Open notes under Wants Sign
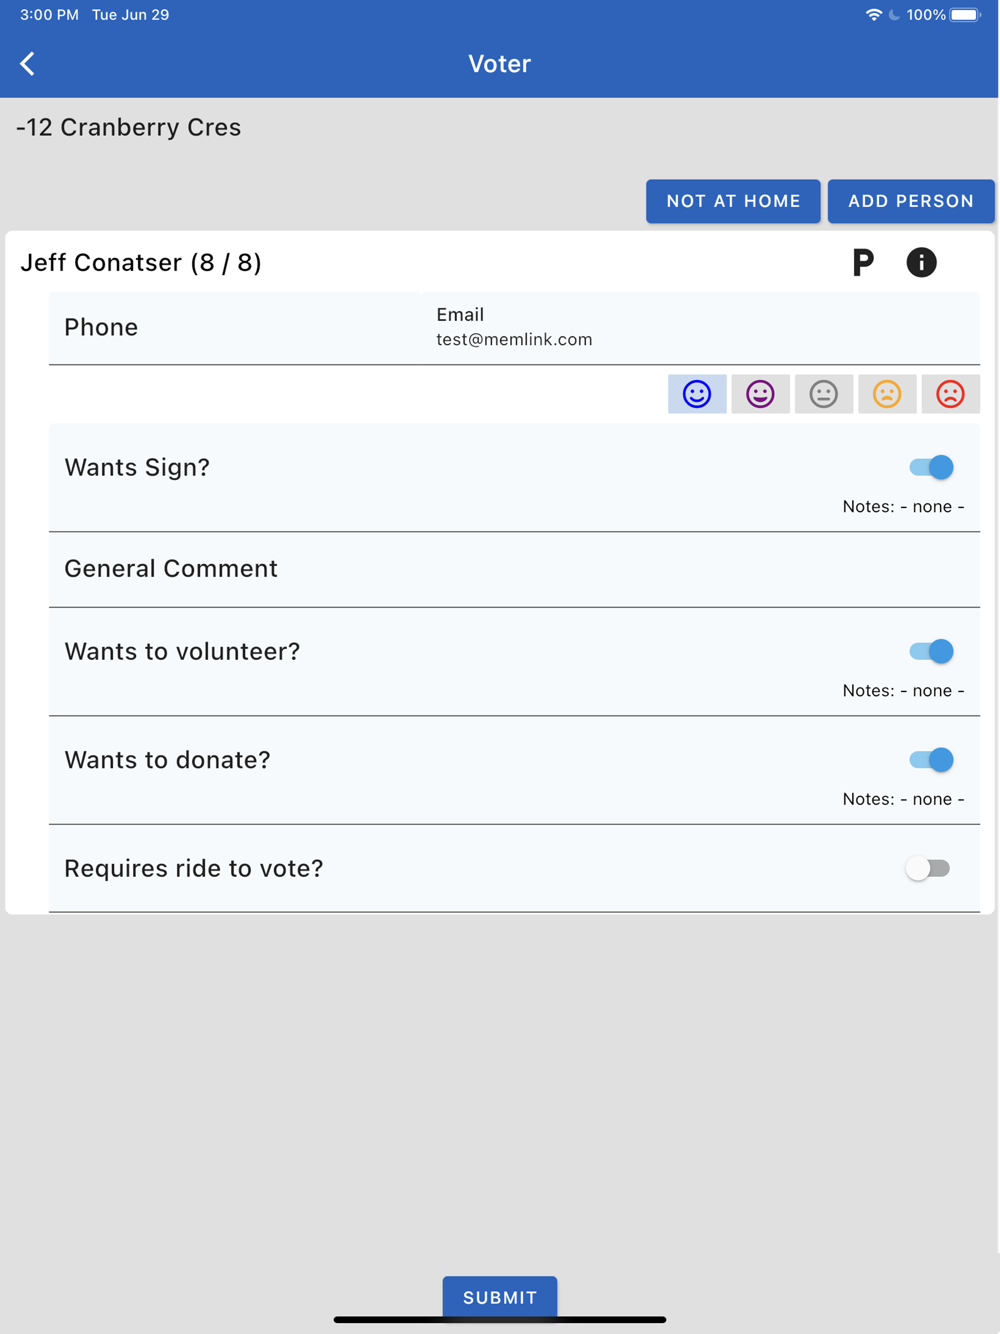This screenshot has height=1334, width=1000. (x=903, y=507)
